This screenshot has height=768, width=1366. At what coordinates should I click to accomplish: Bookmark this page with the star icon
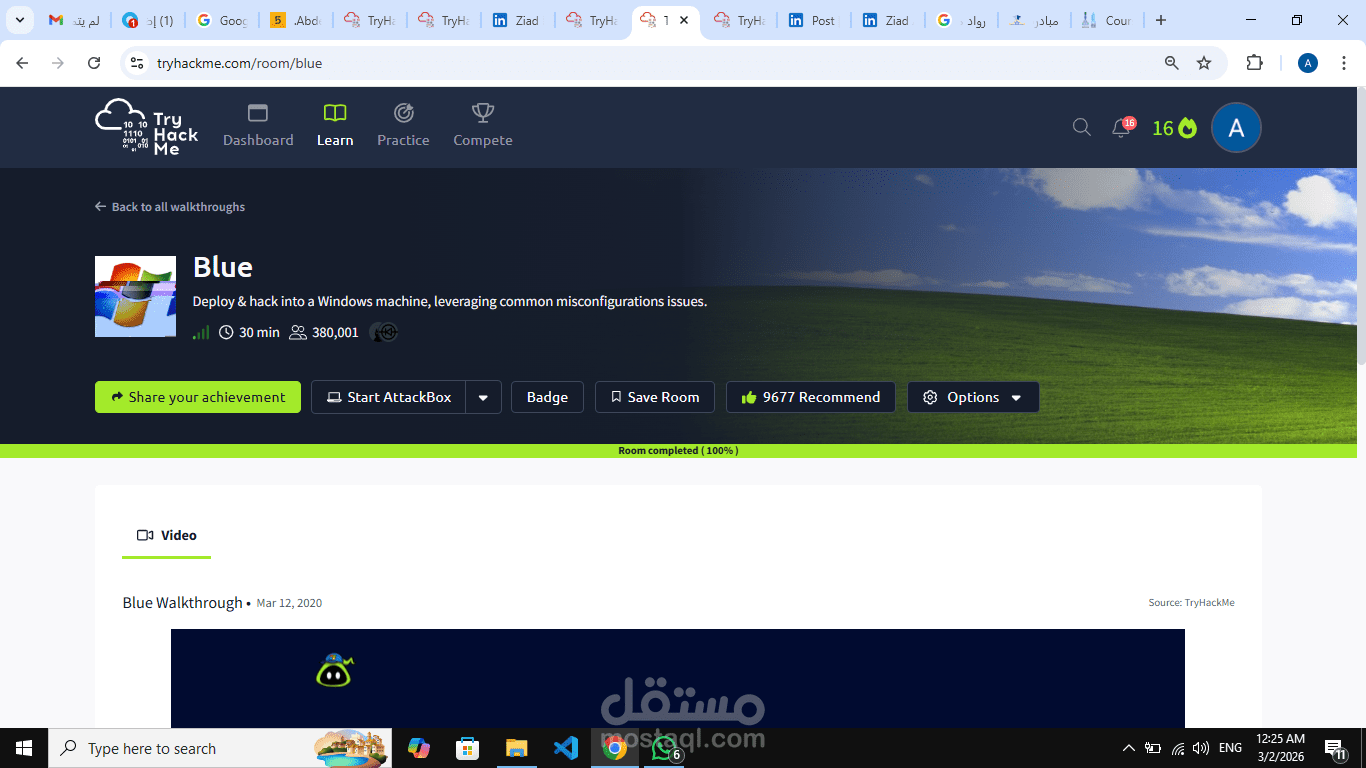click(1204, 63)
